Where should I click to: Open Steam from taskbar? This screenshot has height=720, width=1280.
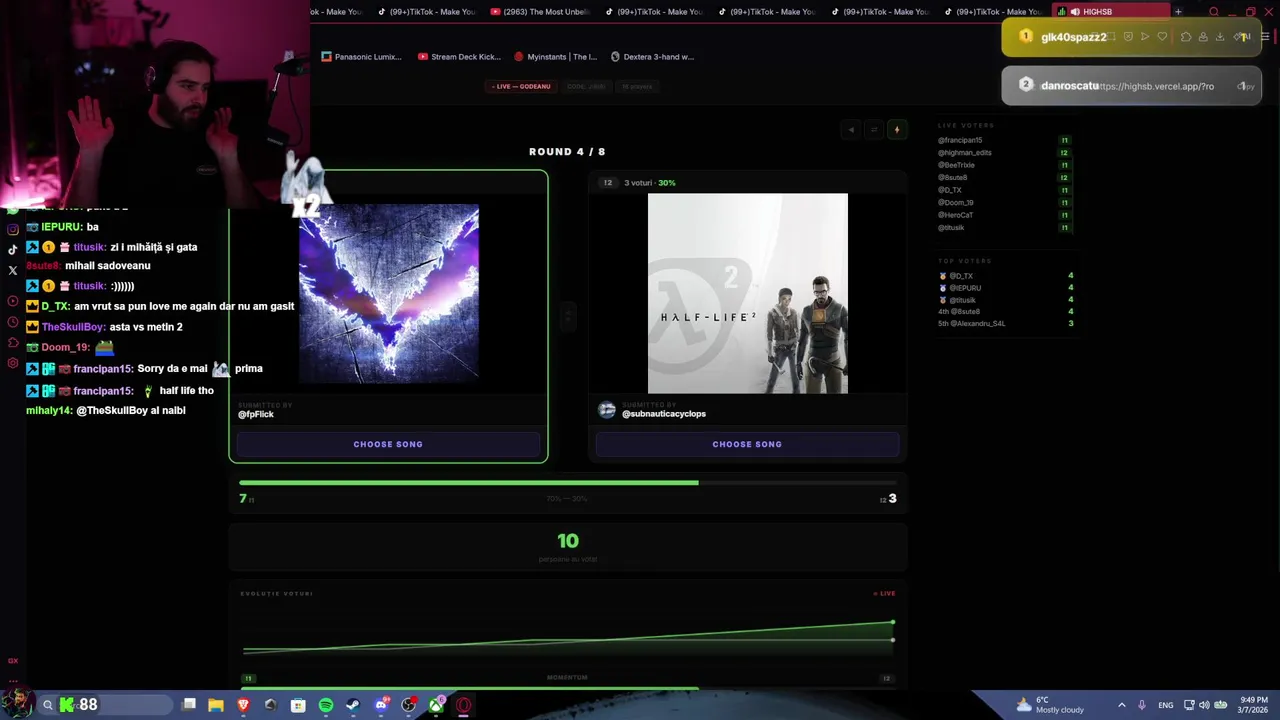point(353,705)
